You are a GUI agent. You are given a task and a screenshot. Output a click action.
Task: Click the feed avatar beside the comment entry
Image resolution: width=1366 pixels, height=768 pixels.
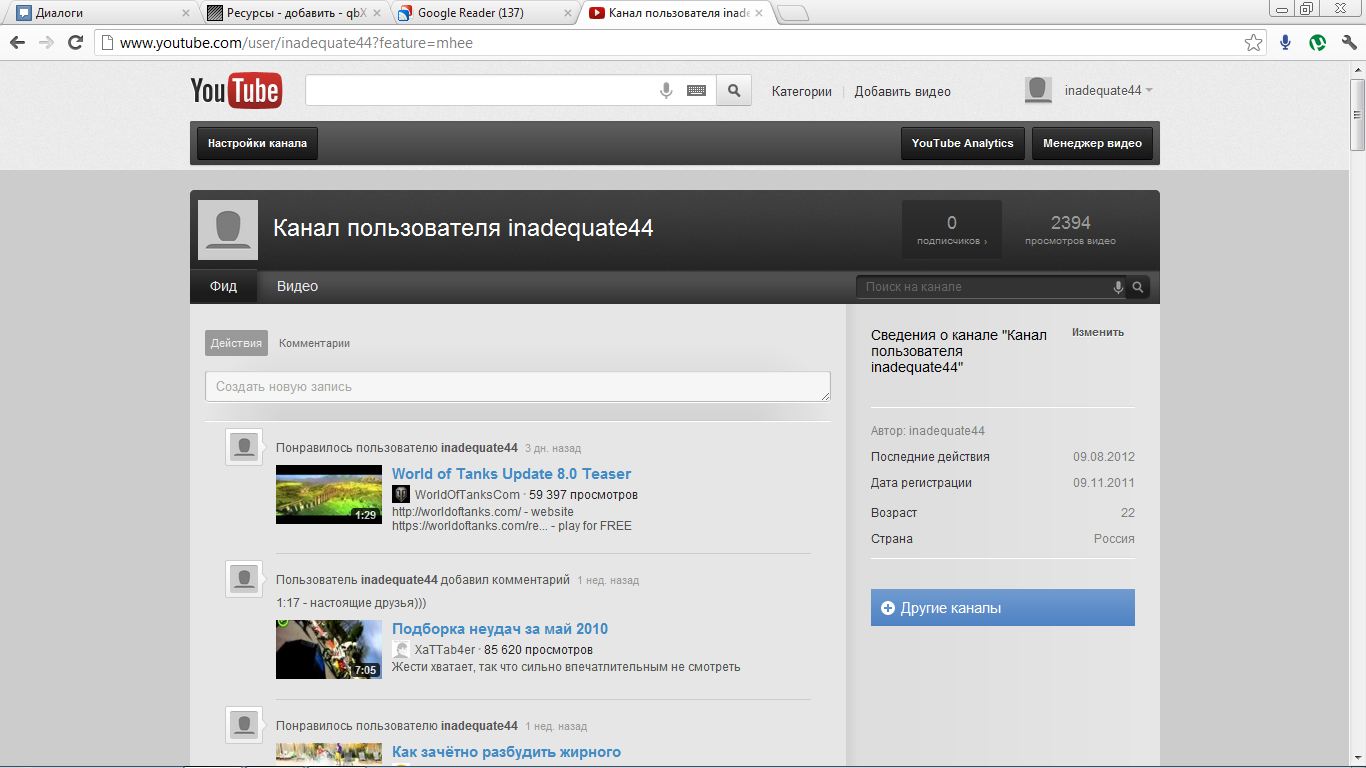(244, 579)
